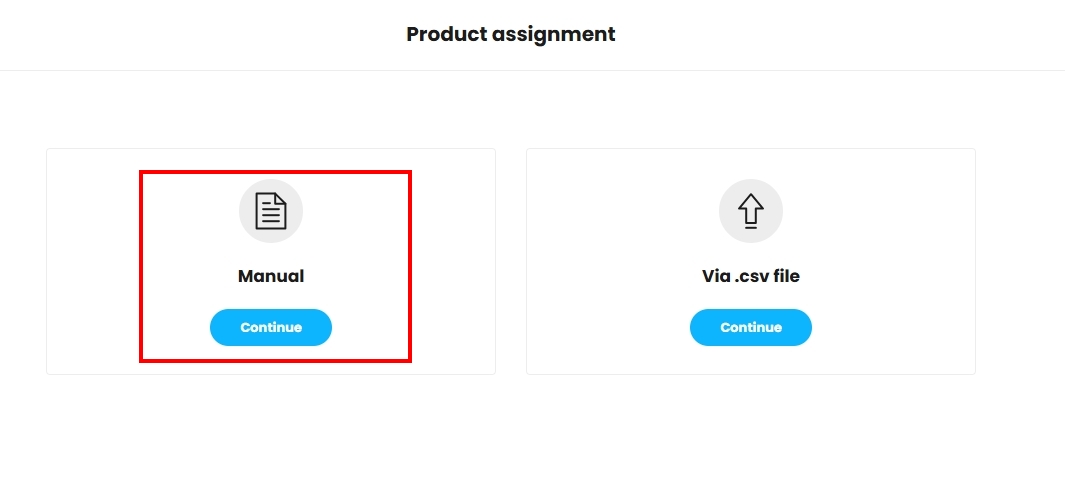
Task: Select the "Via .csv file" label
Action: tap(751, 276)
